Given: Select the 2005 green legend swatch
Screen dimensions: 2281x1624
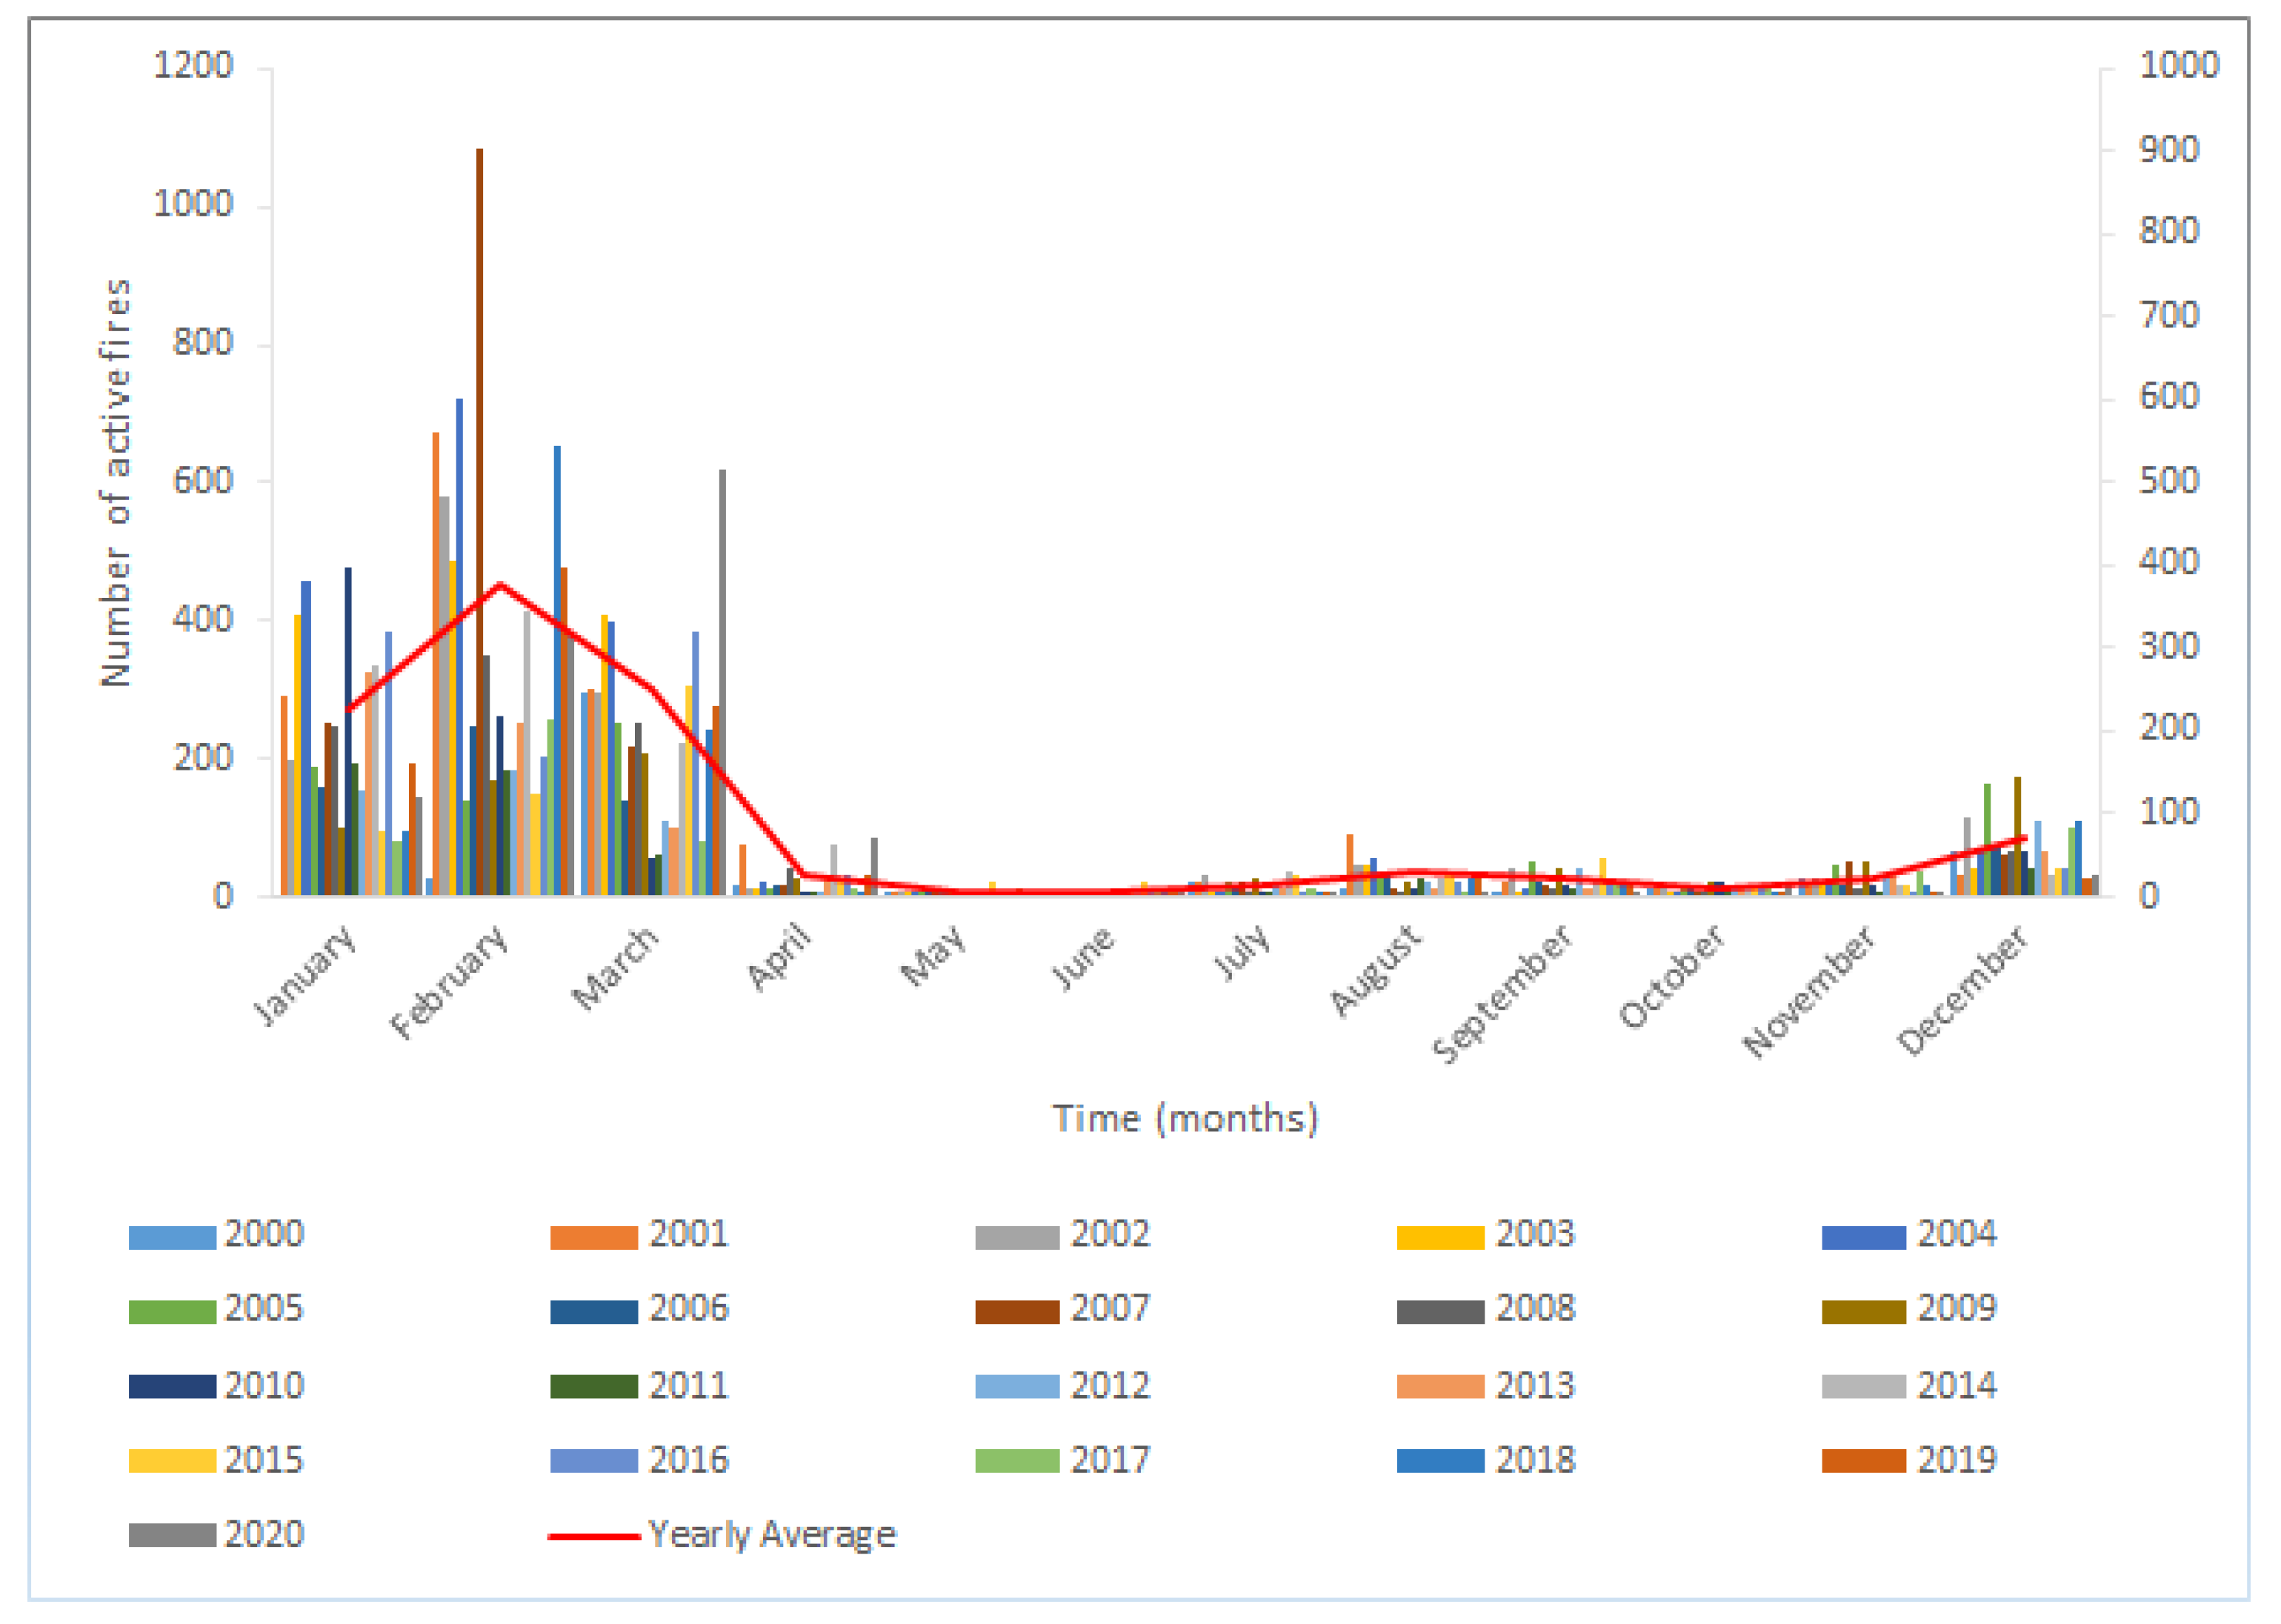Looking at the screenshot, I should [x=172, y=1313].
